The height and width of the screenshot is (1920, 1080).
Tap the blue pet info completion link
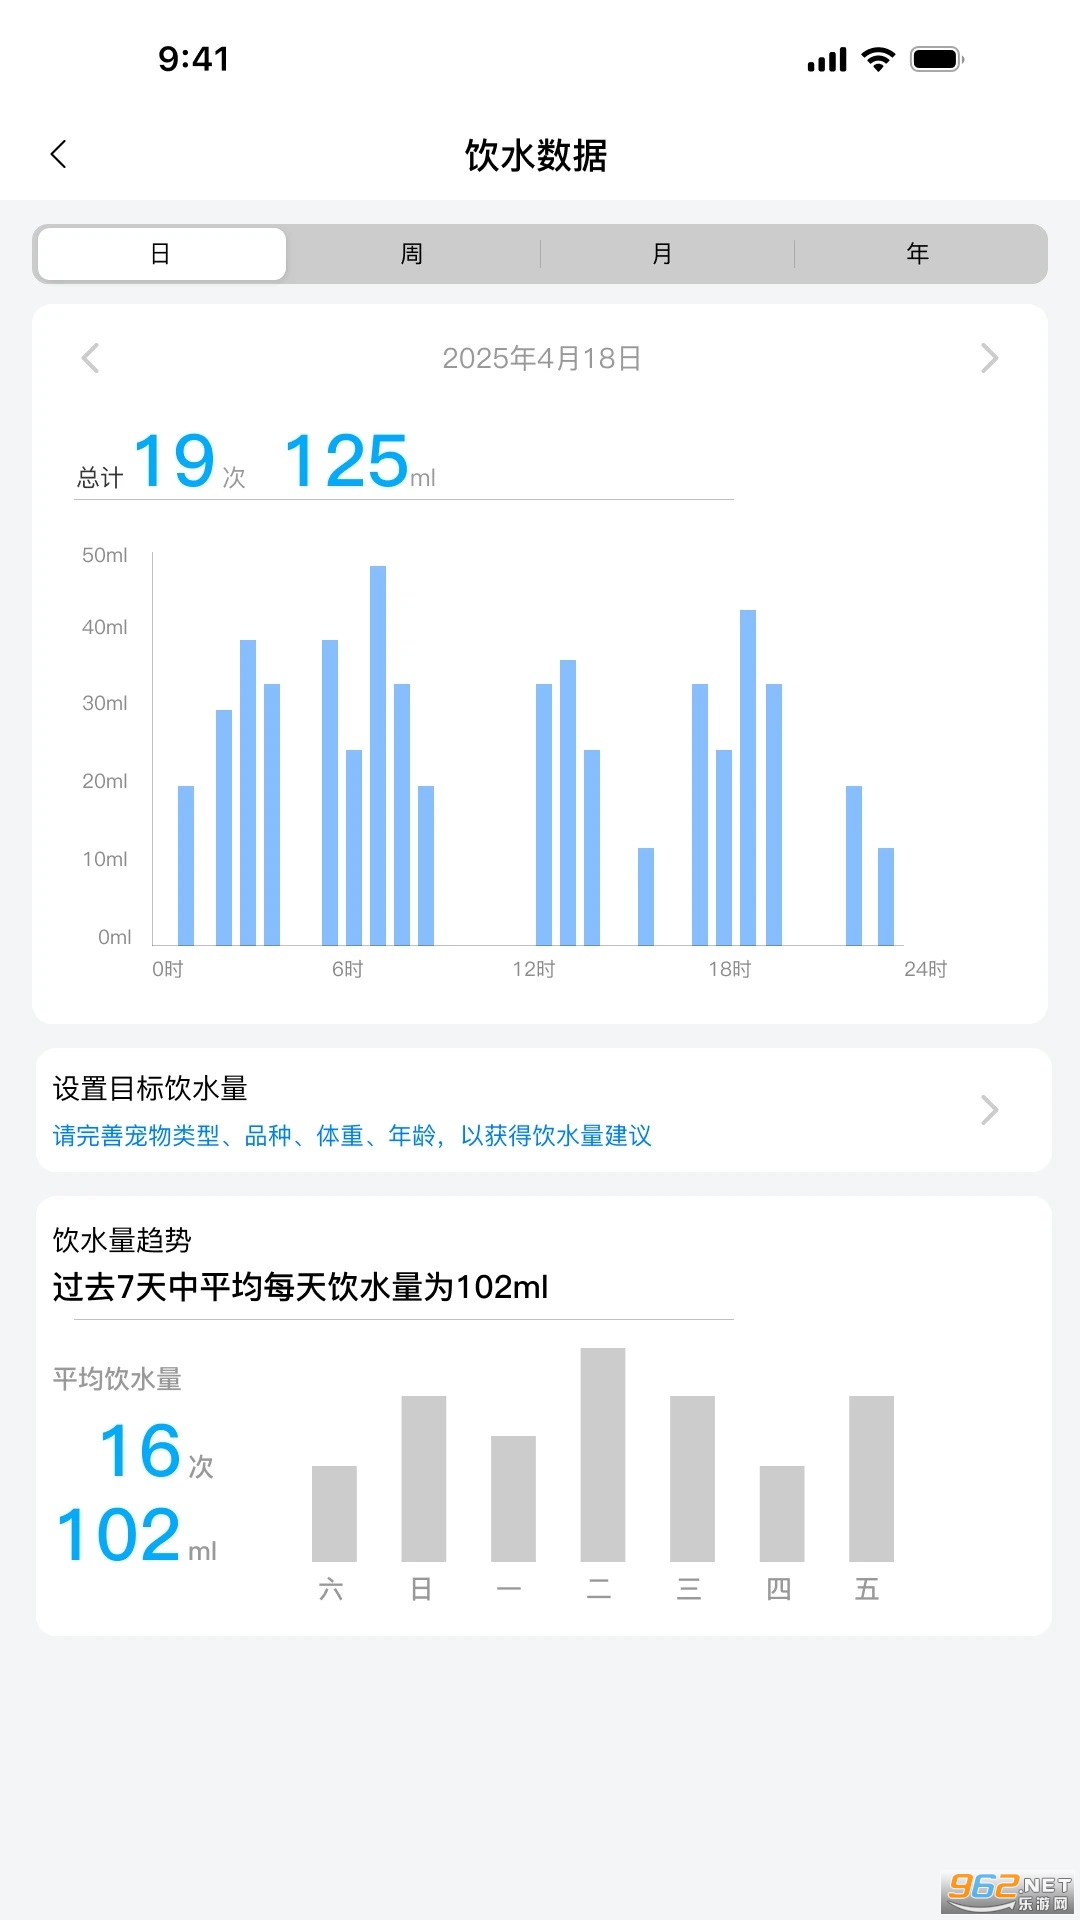[352, 1136]
